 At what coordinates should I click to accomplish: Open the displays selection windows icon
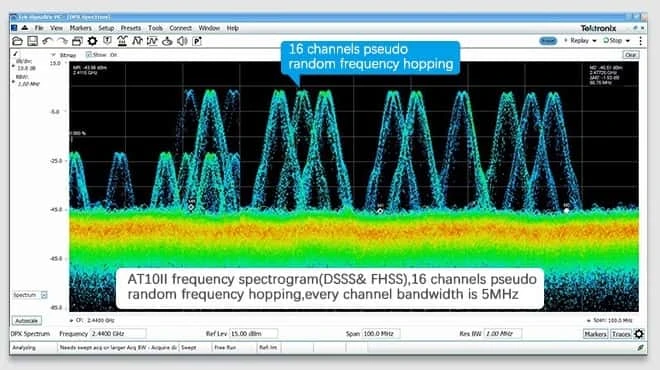point(77,41)
